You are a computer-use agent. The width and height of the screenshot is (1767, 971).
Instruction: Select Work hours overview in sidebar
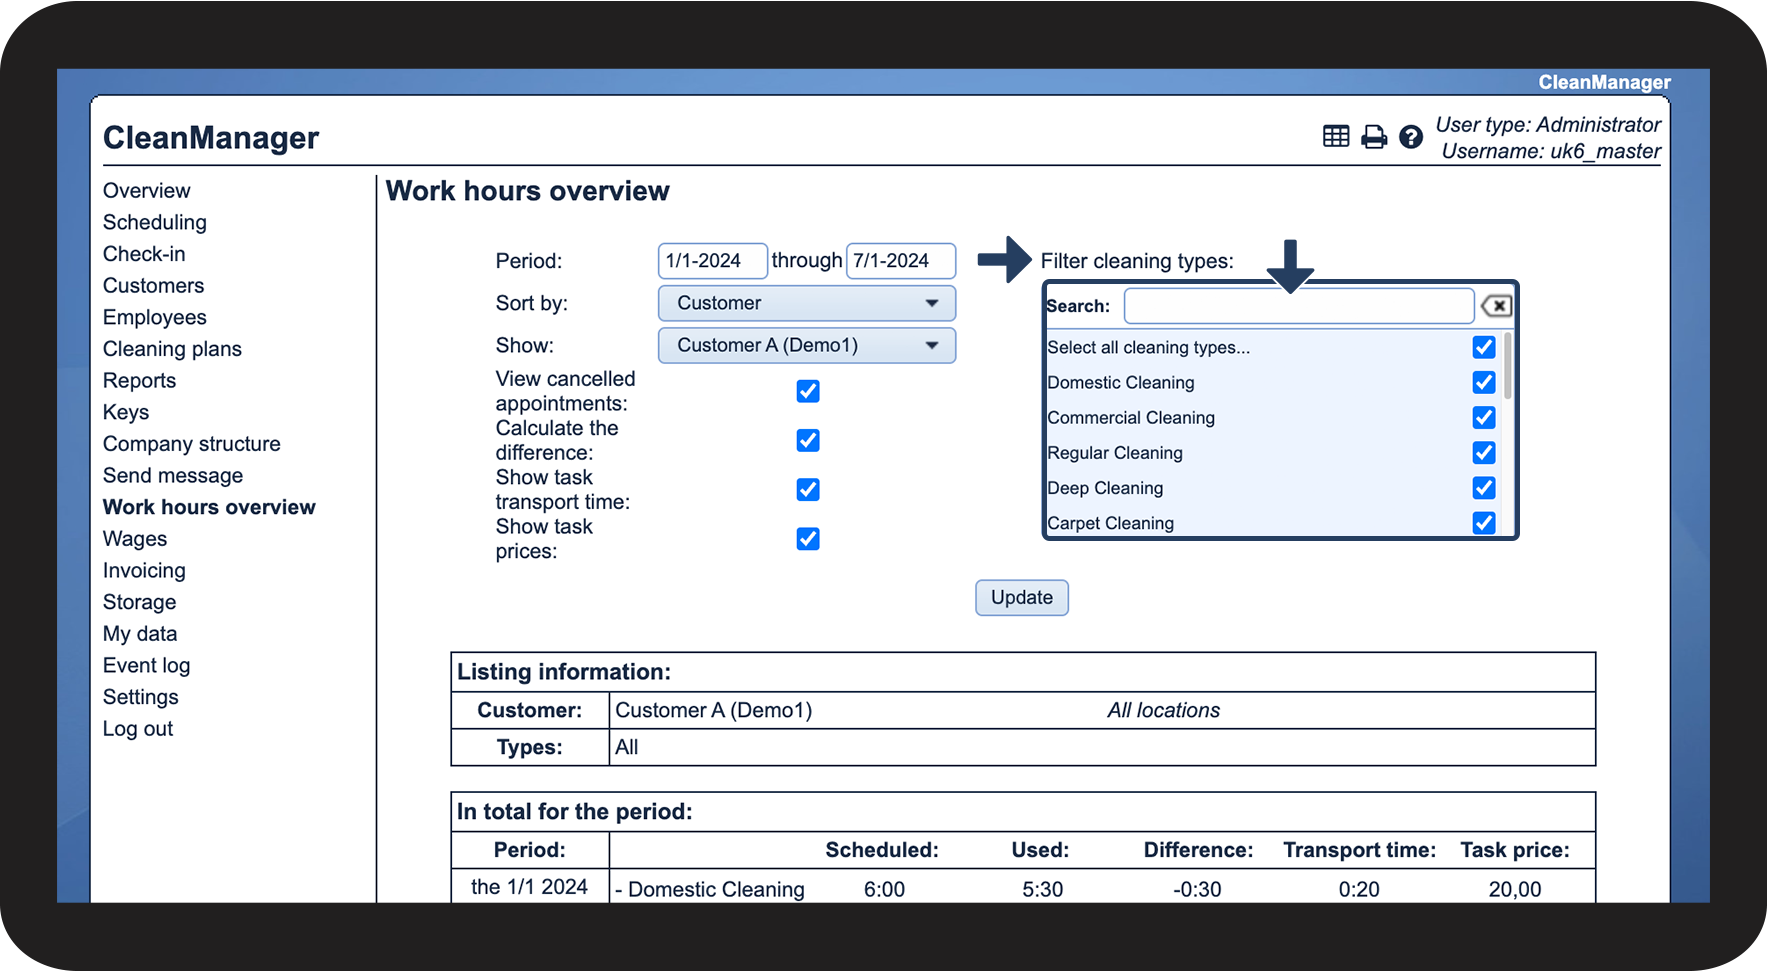pos(209,507)
